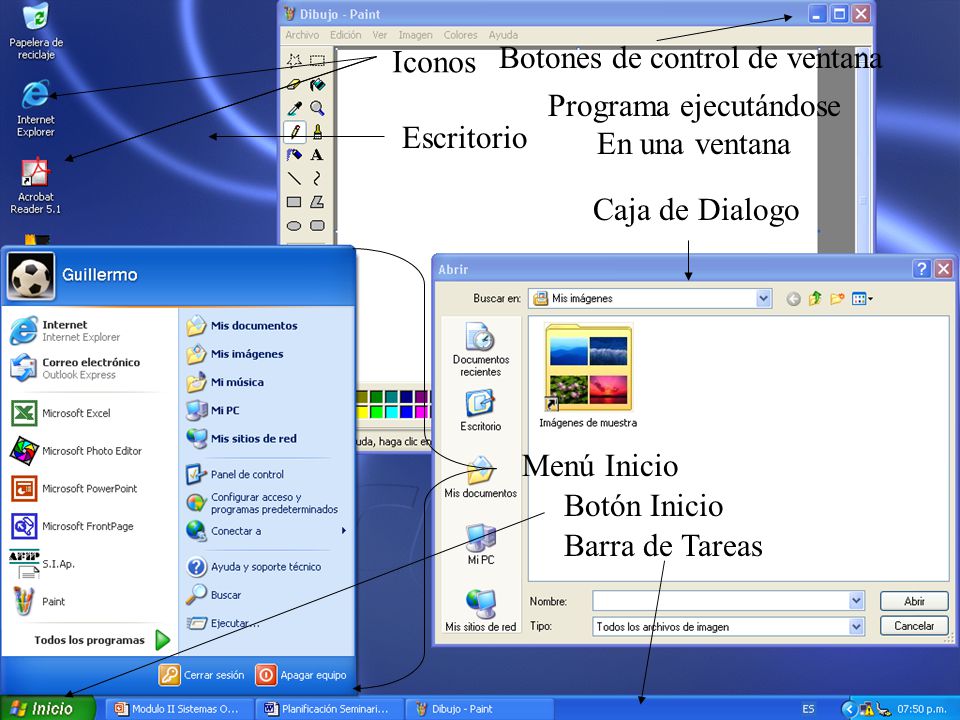Viewport: 960px width, 720px height.
Task: Switch to Modulo II Sistemas taskbar button
Action: (179, 709)
